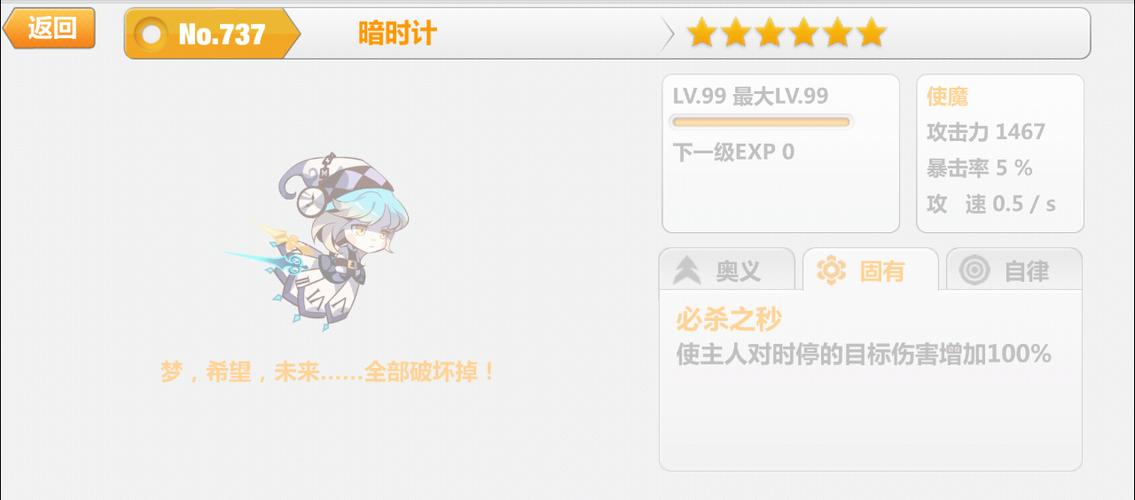
Task: Click the EXP progress bar
Action: click(x=761, y=122)
